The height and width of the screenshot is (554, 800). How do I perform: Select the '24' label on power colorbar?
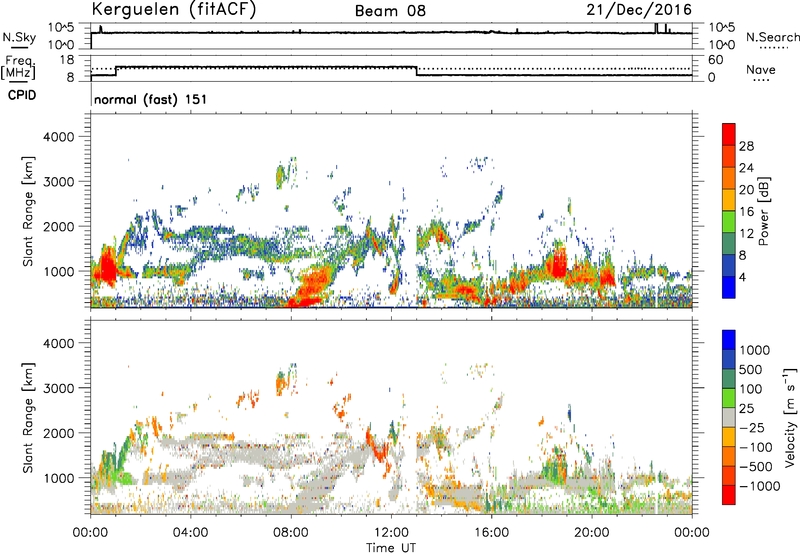point(746,168)
